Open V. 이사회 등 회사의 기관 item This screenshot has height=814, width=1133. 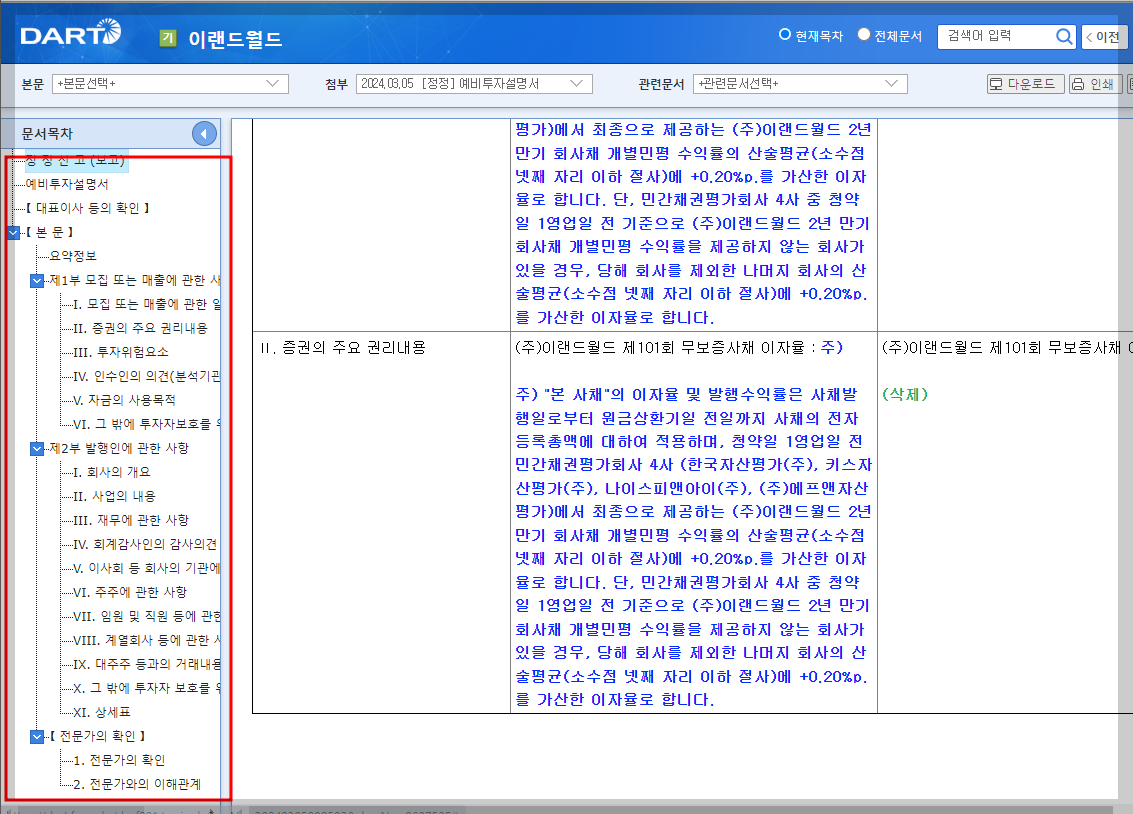tap(147, 568)
